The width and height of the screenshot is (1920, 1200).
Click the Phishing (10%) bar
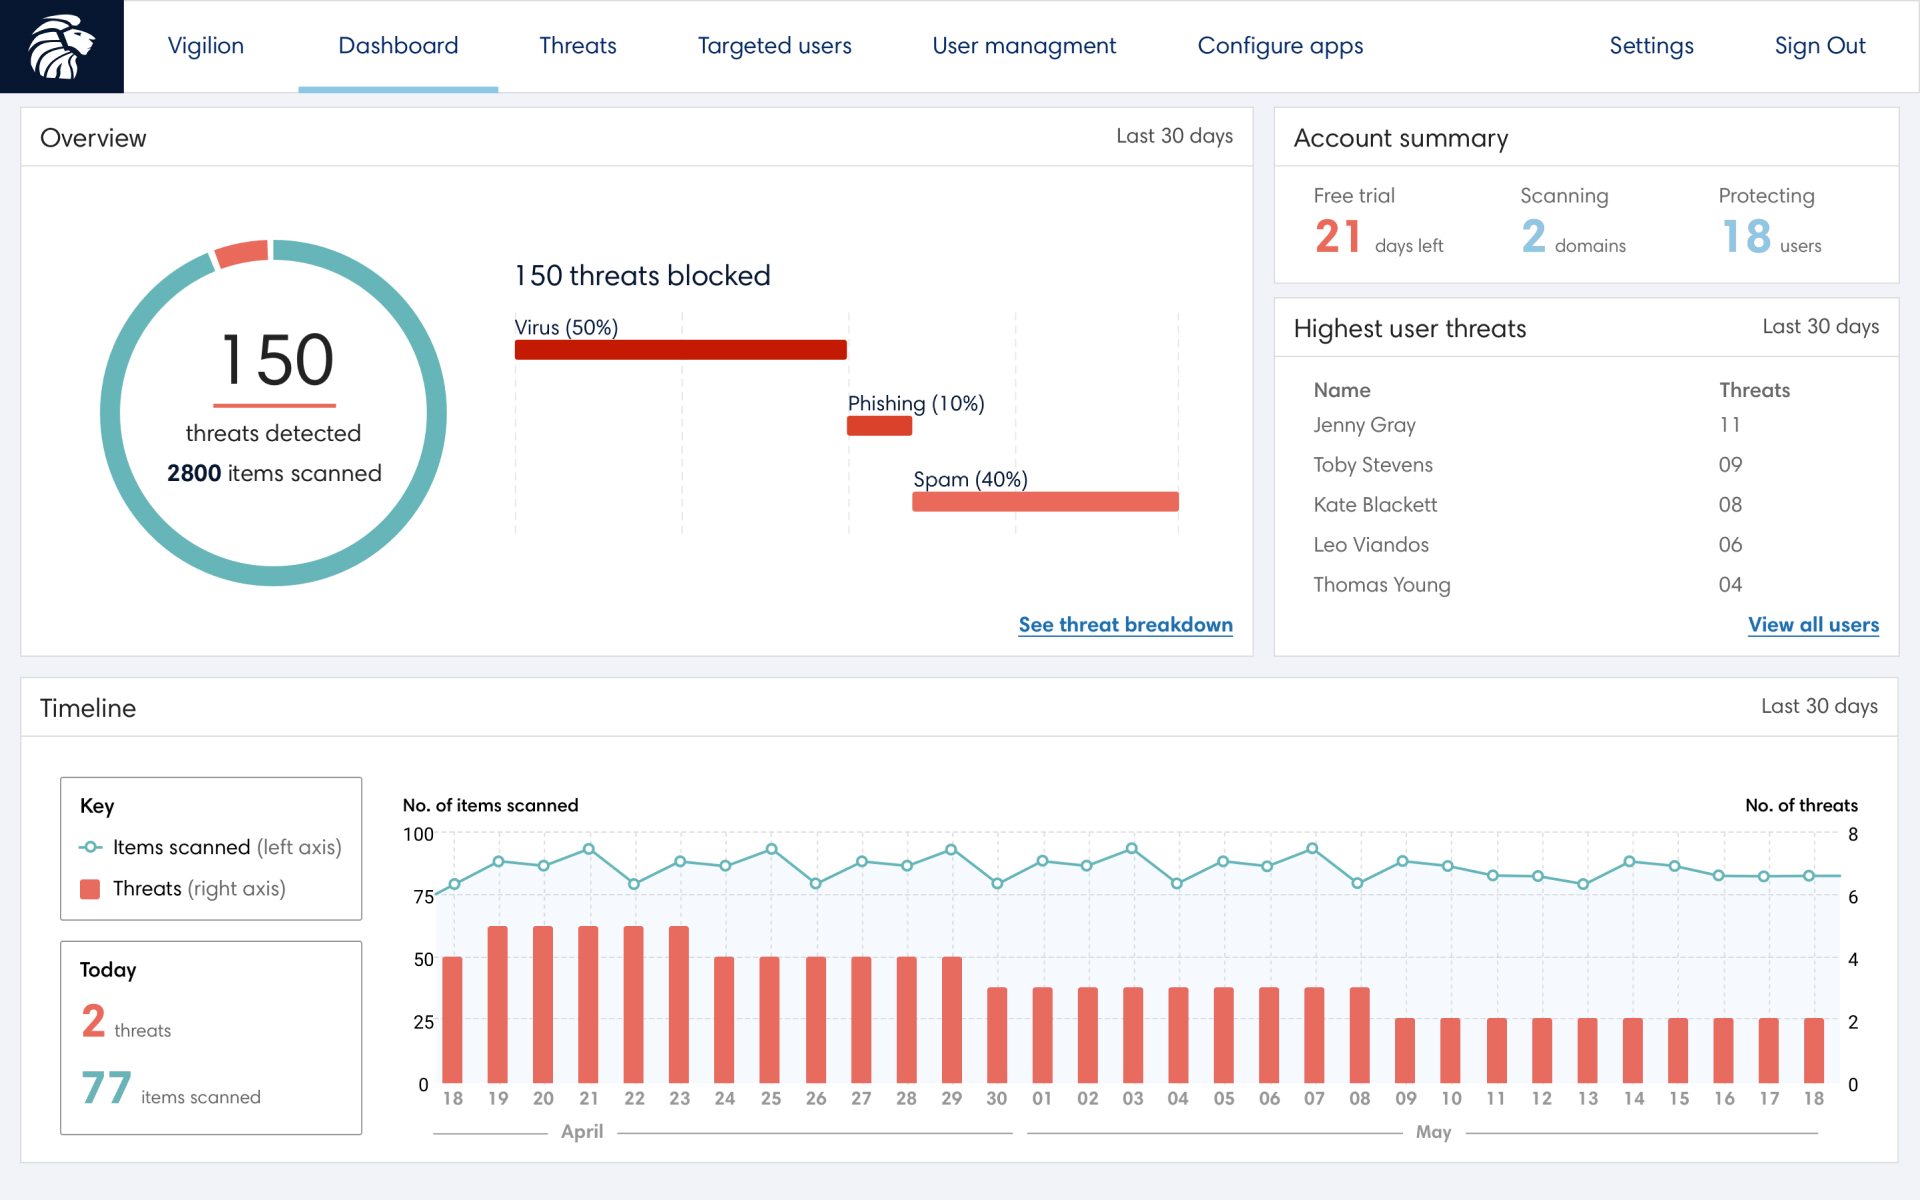(879, 426)
